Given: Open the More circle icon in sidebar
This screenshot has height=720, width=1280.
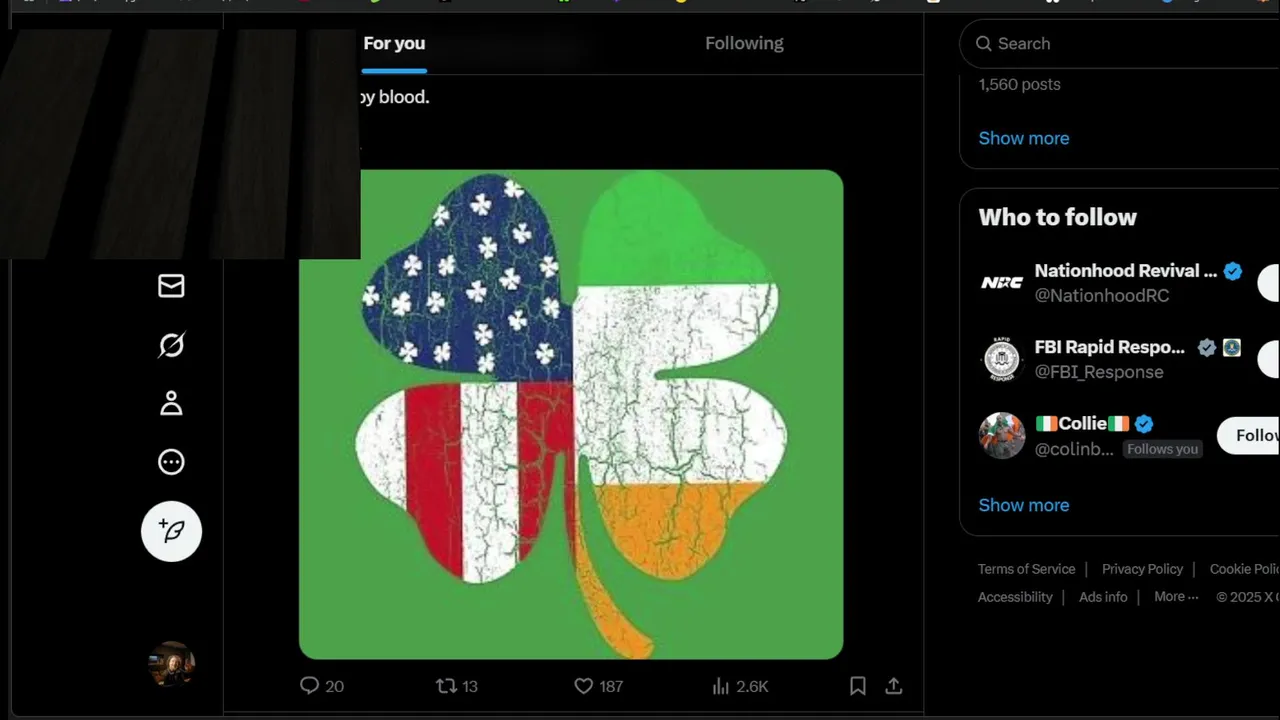Looking at the screenshot, I should tap(171, 462).
